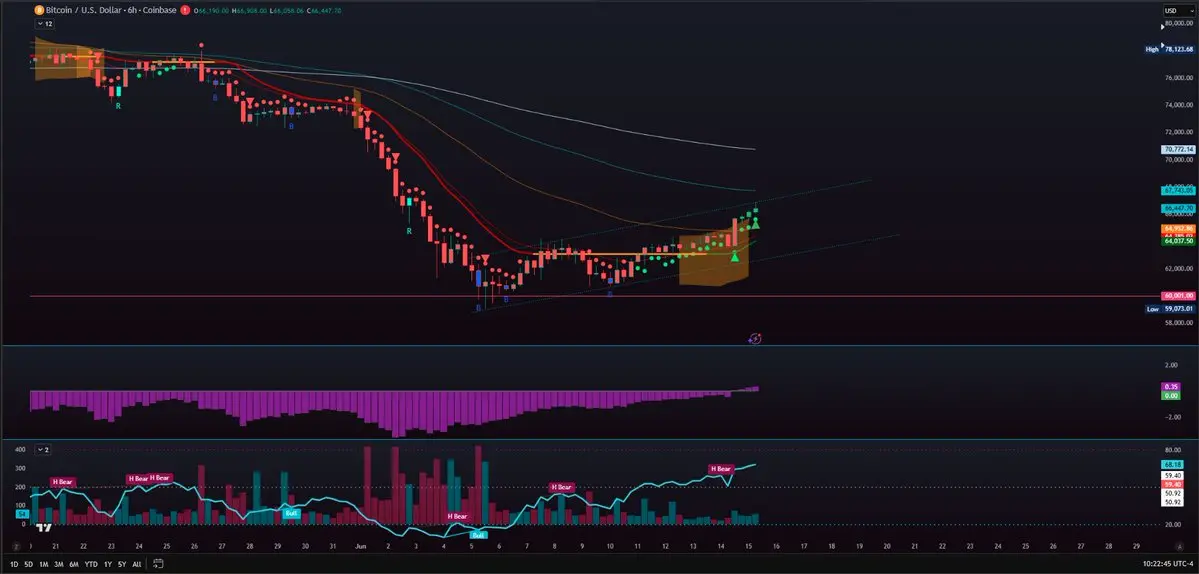Click the 'H Bear' label near May 22
Image resolution: width=1199 pixels, height=574 pixels.
[x=64, y=482]
